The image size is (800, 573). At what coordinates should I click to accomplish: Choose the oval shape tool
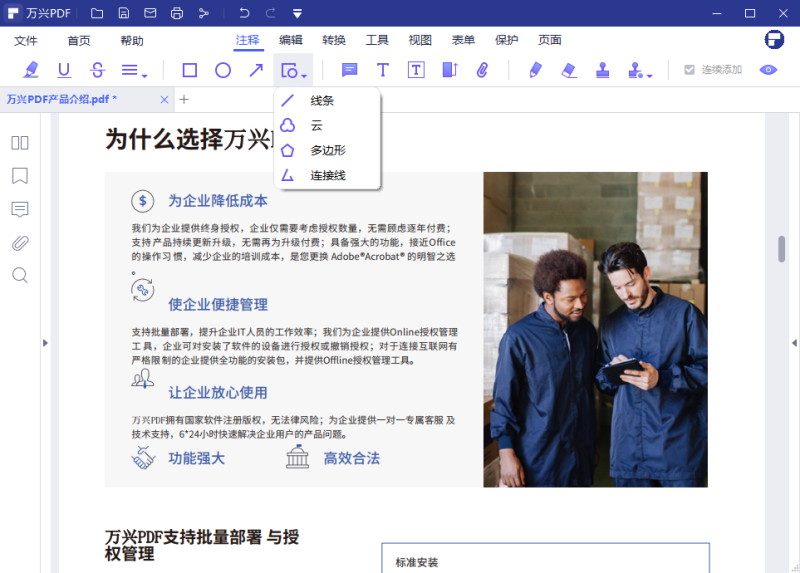[x=223, y=70]
